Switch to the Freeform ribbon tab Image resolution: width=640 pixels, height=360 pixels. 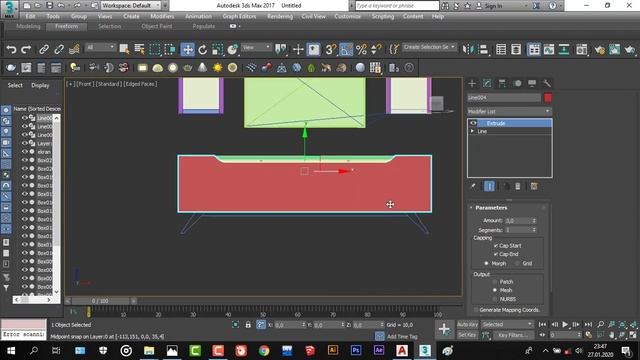click(66, 26)
